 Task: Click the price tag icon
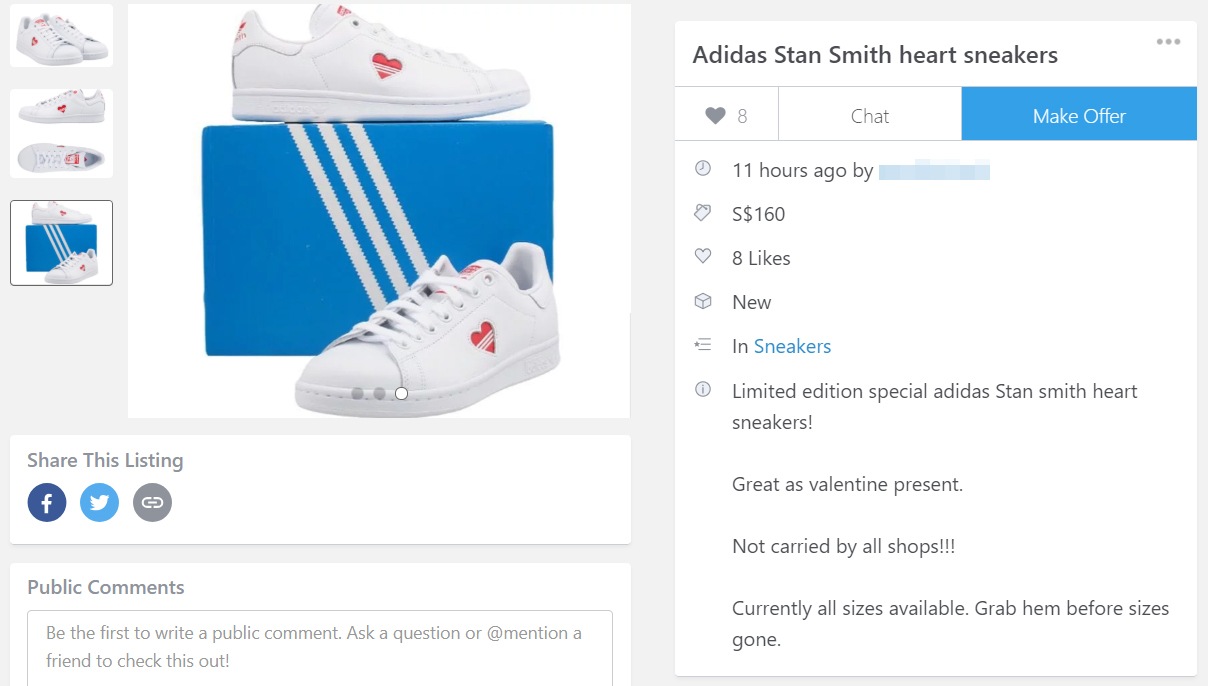pos(703,213)
